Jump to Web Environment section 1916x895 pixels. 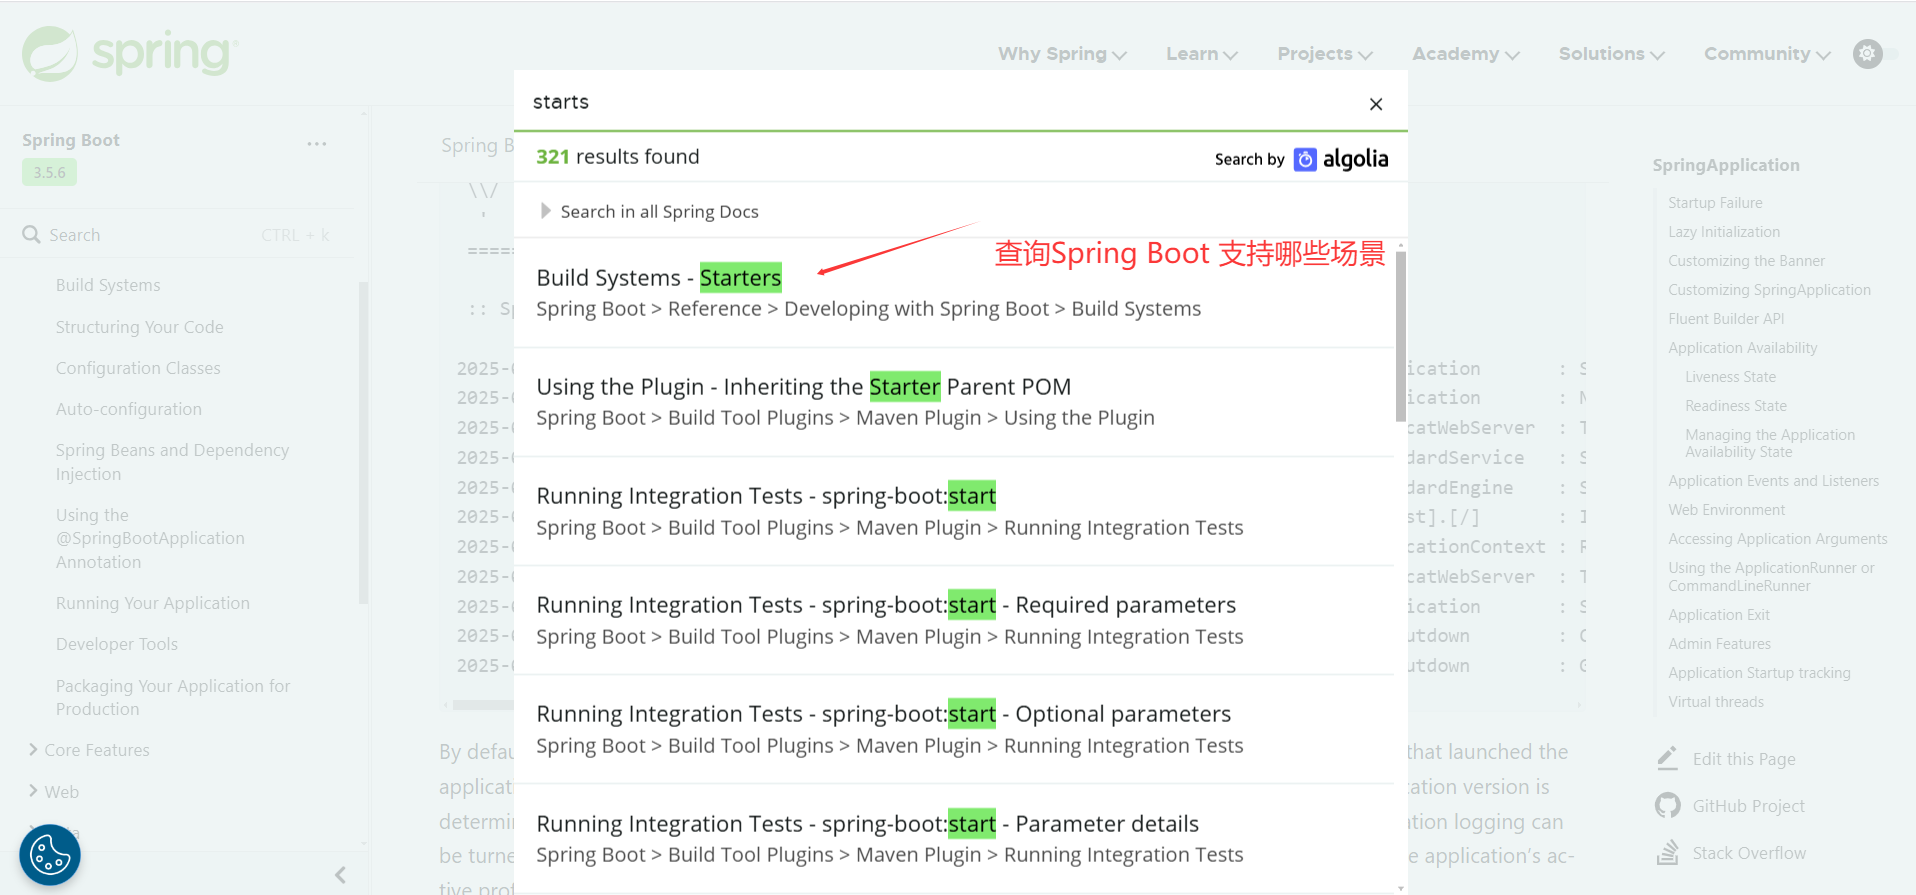point(1726,510)
